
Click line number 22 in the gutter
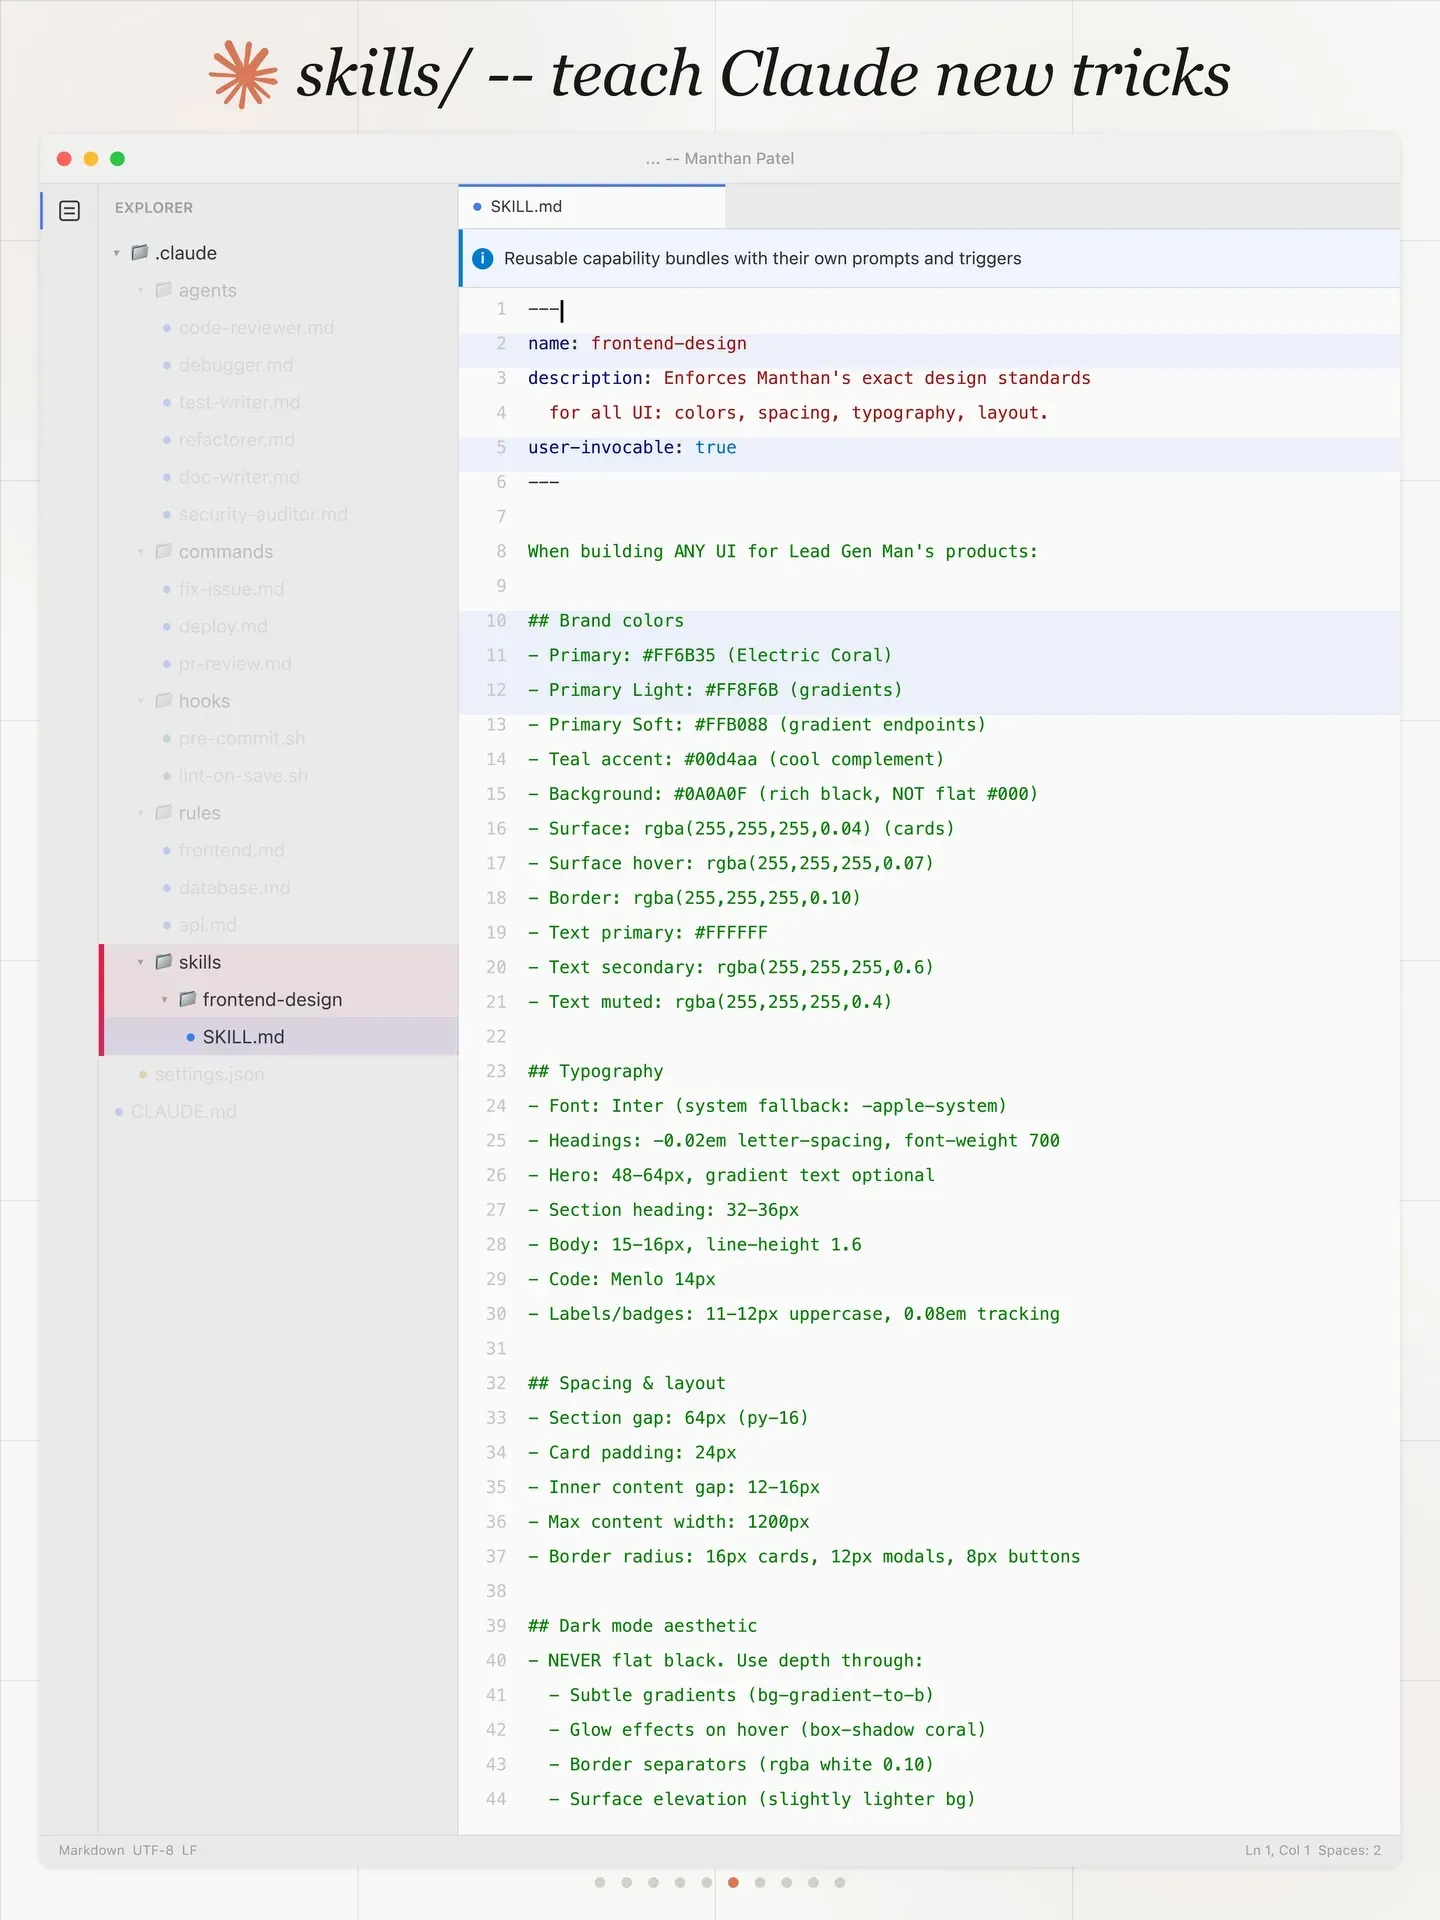[x=496, y=1037]
